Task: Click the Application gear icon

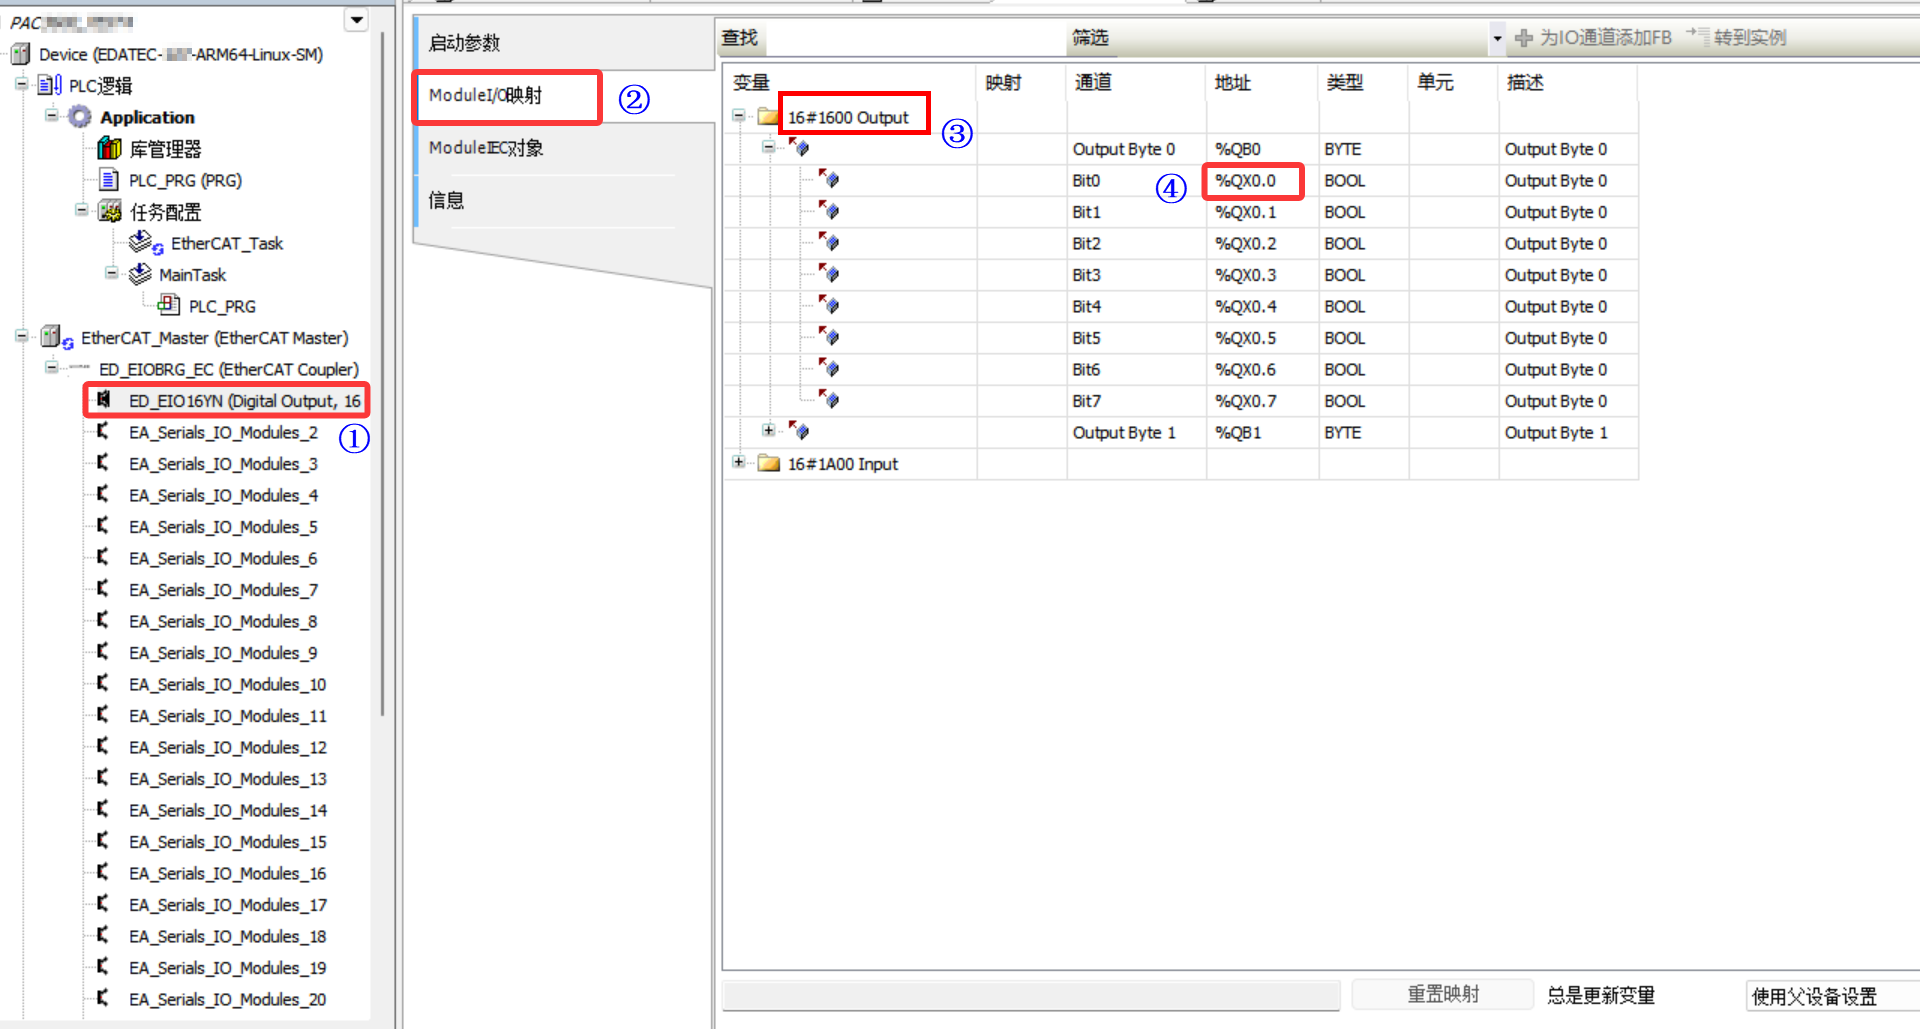Action: [x=79, y=117]
